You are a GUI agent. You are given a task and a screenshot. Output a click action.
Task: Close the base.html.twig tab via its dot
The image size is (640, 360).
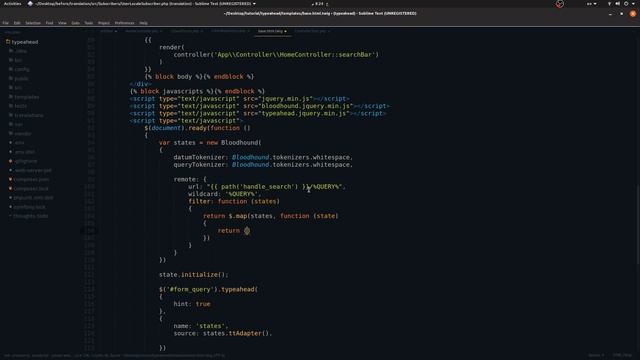pyautogui.click(x=285, y=31)
